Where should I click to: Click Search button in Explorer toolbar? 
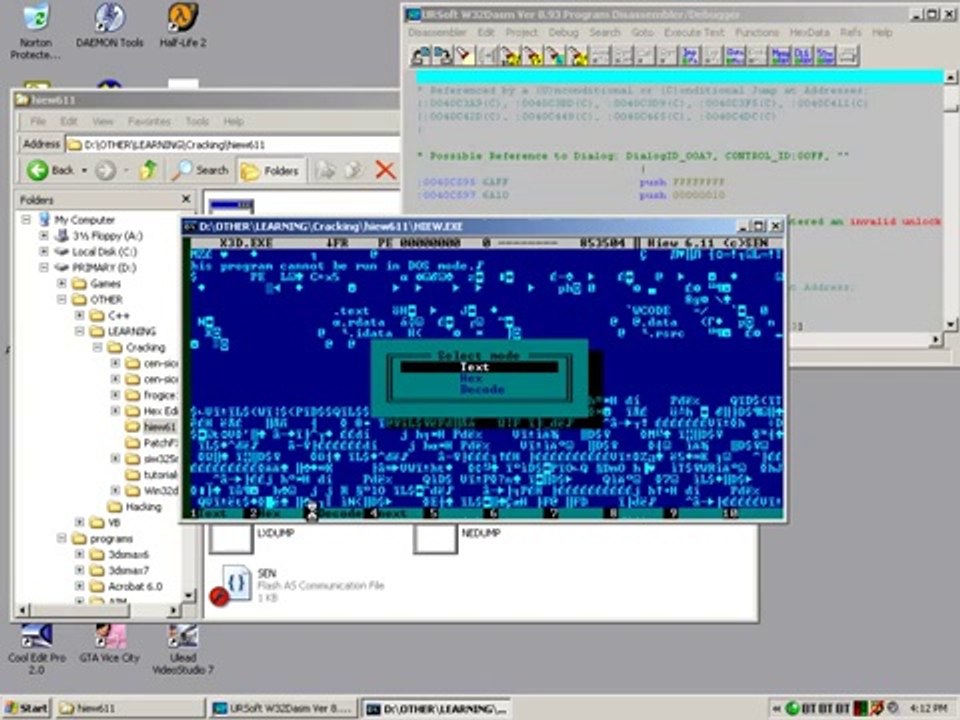pyautogui.click(x=201, y=170)
